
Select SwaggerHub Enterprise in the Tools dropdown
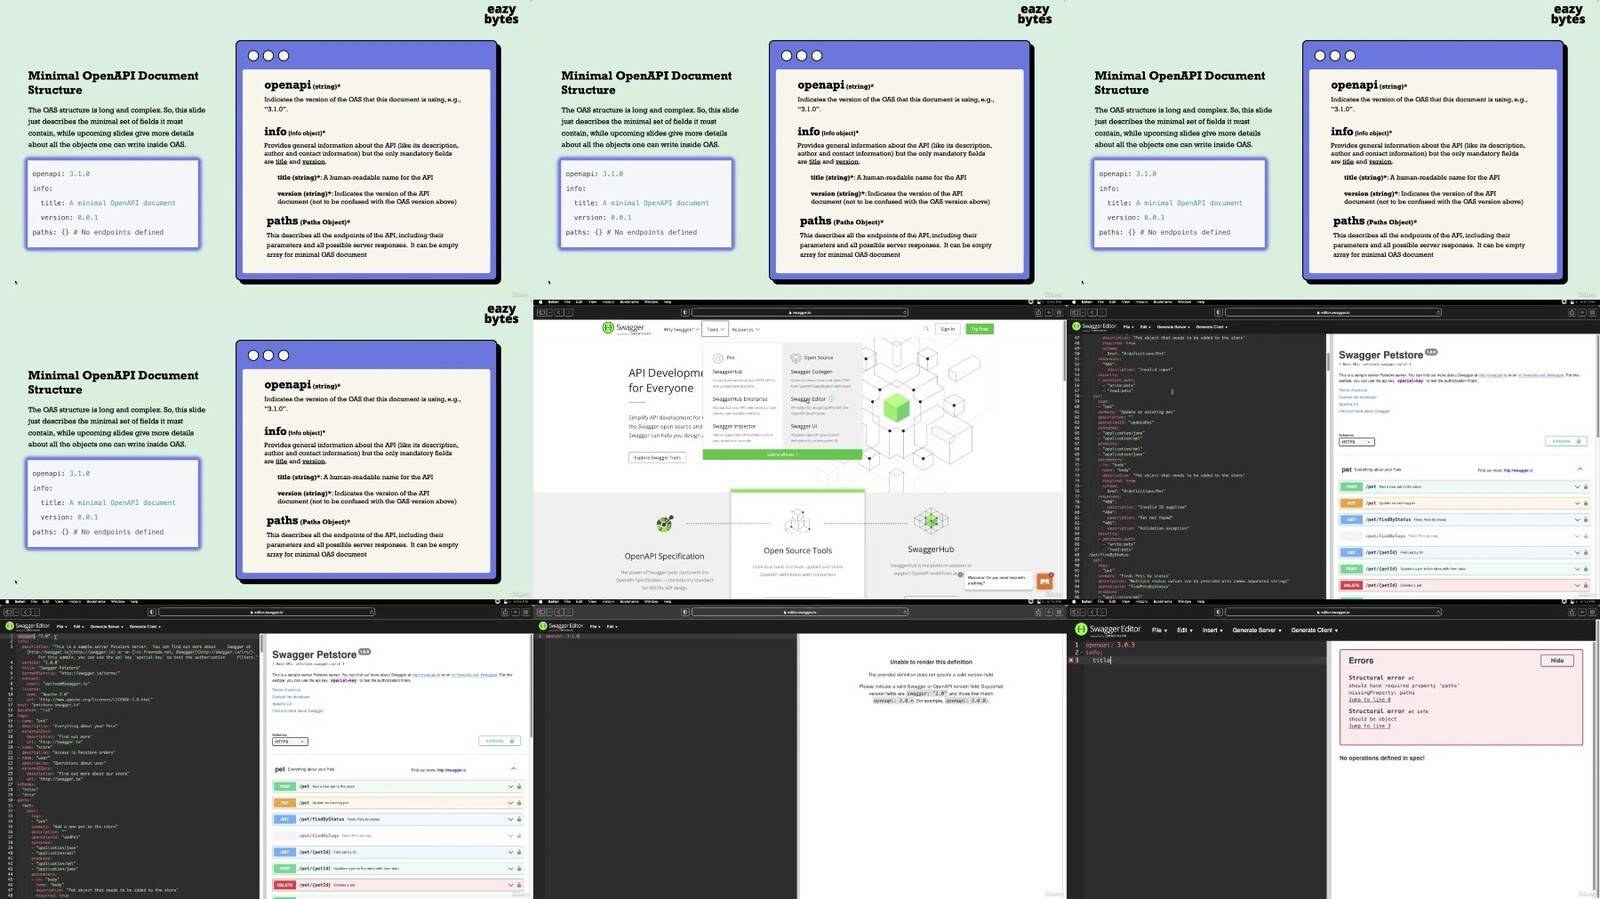point(739,399)
